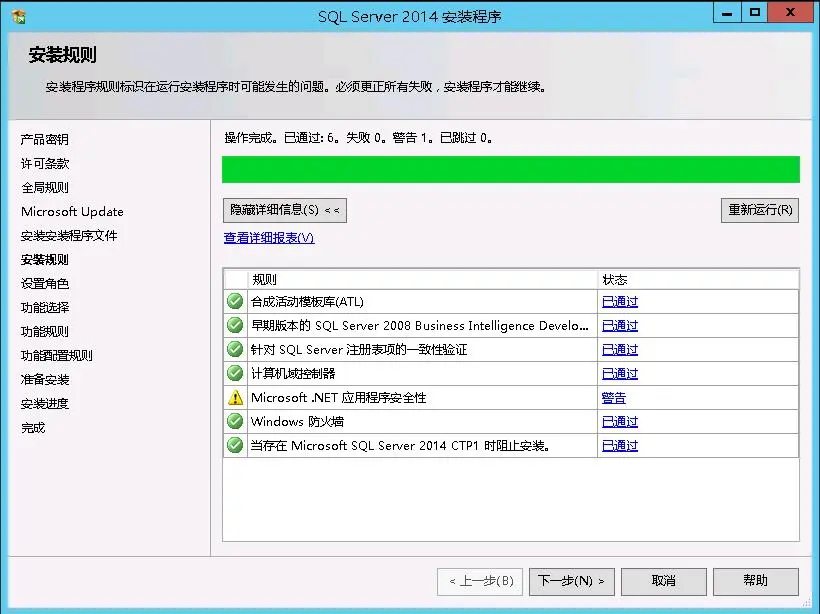The height and width of the screenshot is (614, 820).
Task: Close the SQL Server 2014 setup window
Action: (790, 13)
